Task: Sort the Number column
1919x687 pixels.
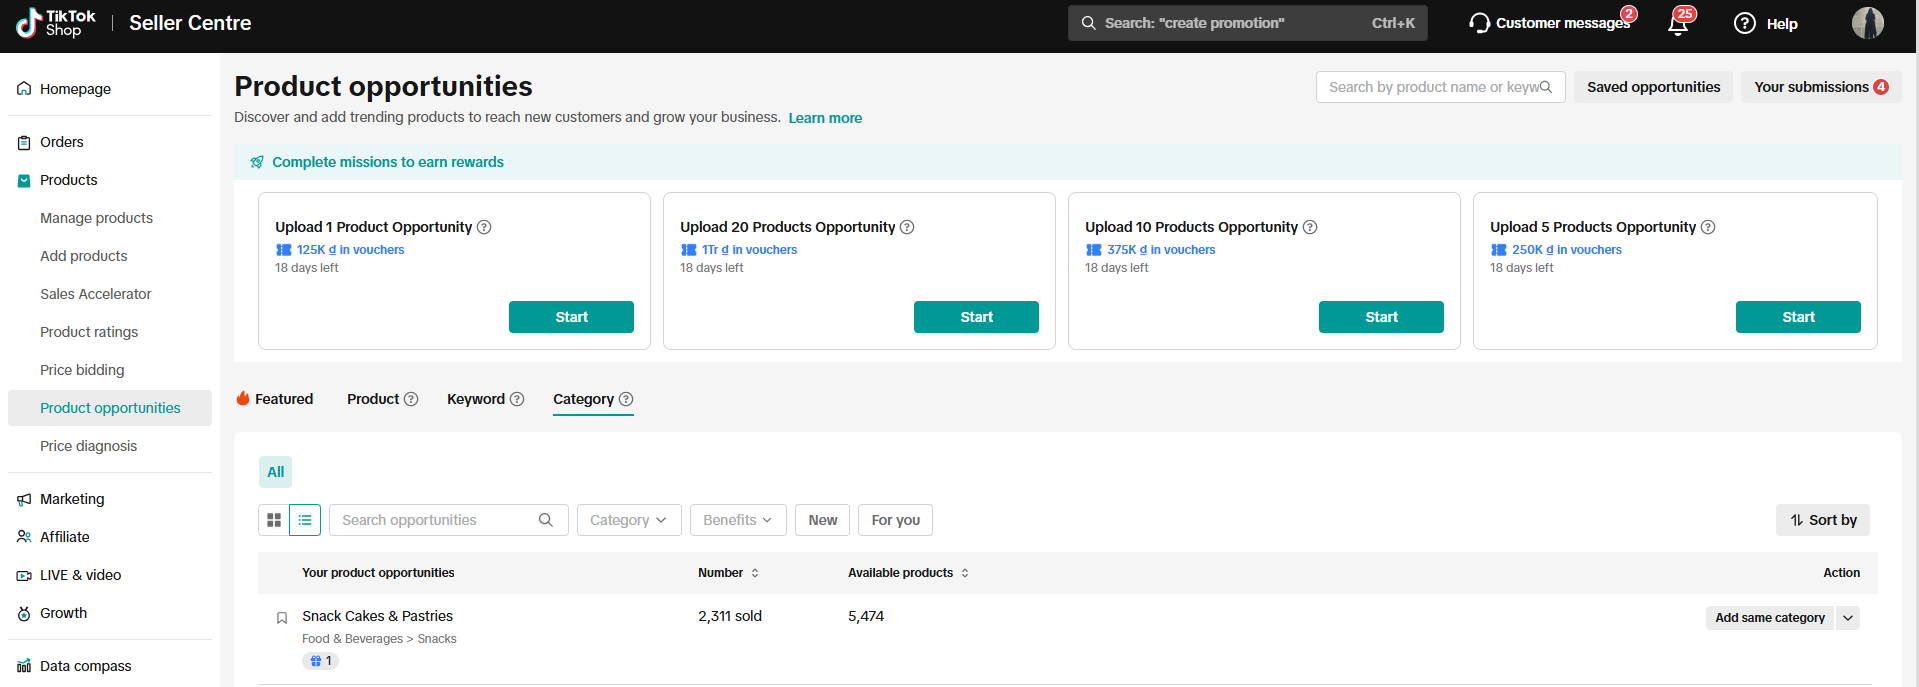Action: pyautogui.click(x=754, y=573)
